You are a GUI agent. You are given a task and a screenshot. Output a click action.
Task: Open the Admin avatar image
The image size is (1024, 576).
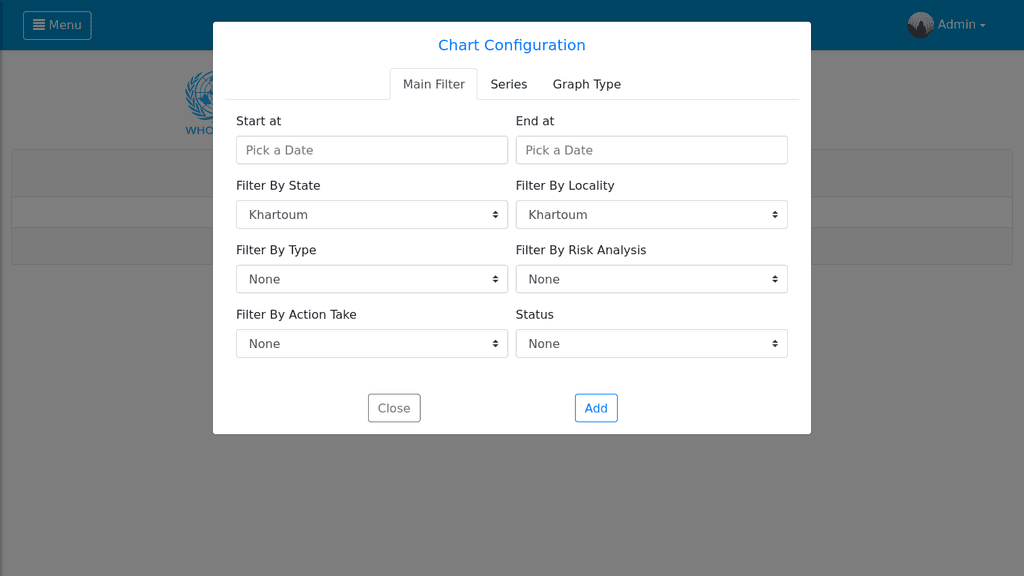920,25
